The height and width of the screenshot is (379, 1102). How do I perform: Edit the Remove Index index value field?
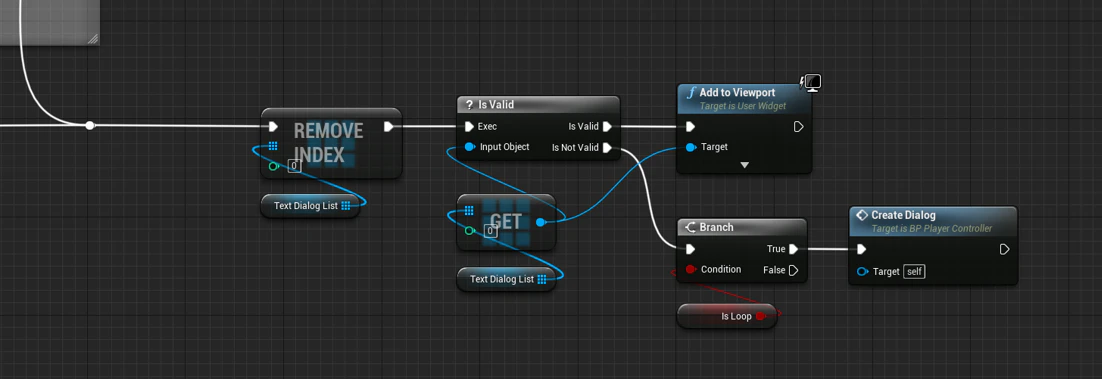coord(294,166)
